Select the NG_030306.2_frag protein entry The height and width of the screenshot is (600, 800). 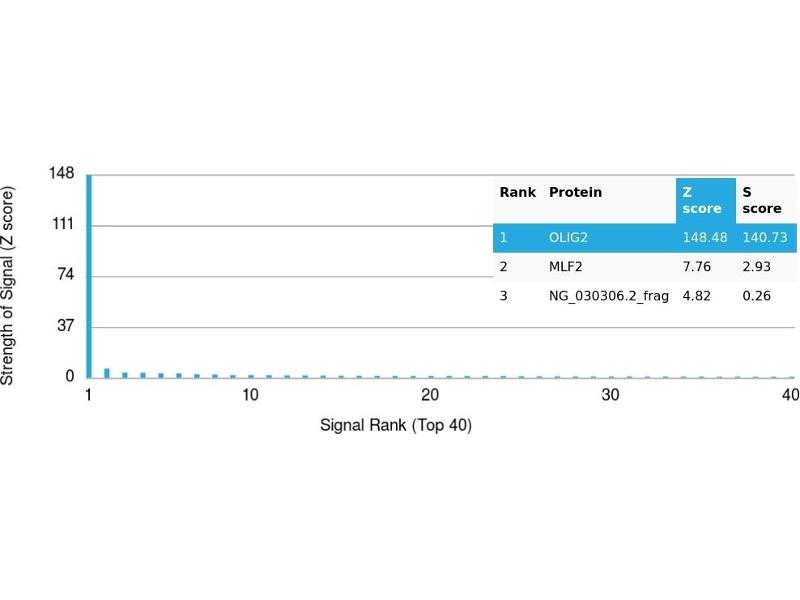tap(608, 295)
